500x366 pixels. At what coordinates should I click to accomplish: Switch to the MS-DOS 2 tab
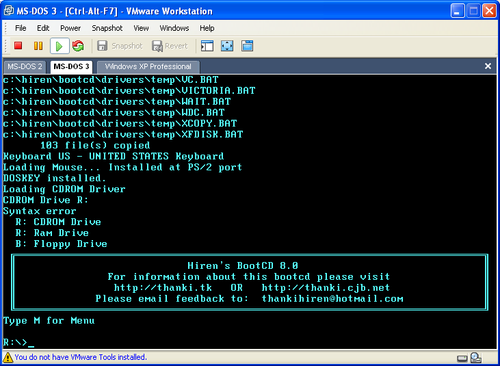point(25,67)
